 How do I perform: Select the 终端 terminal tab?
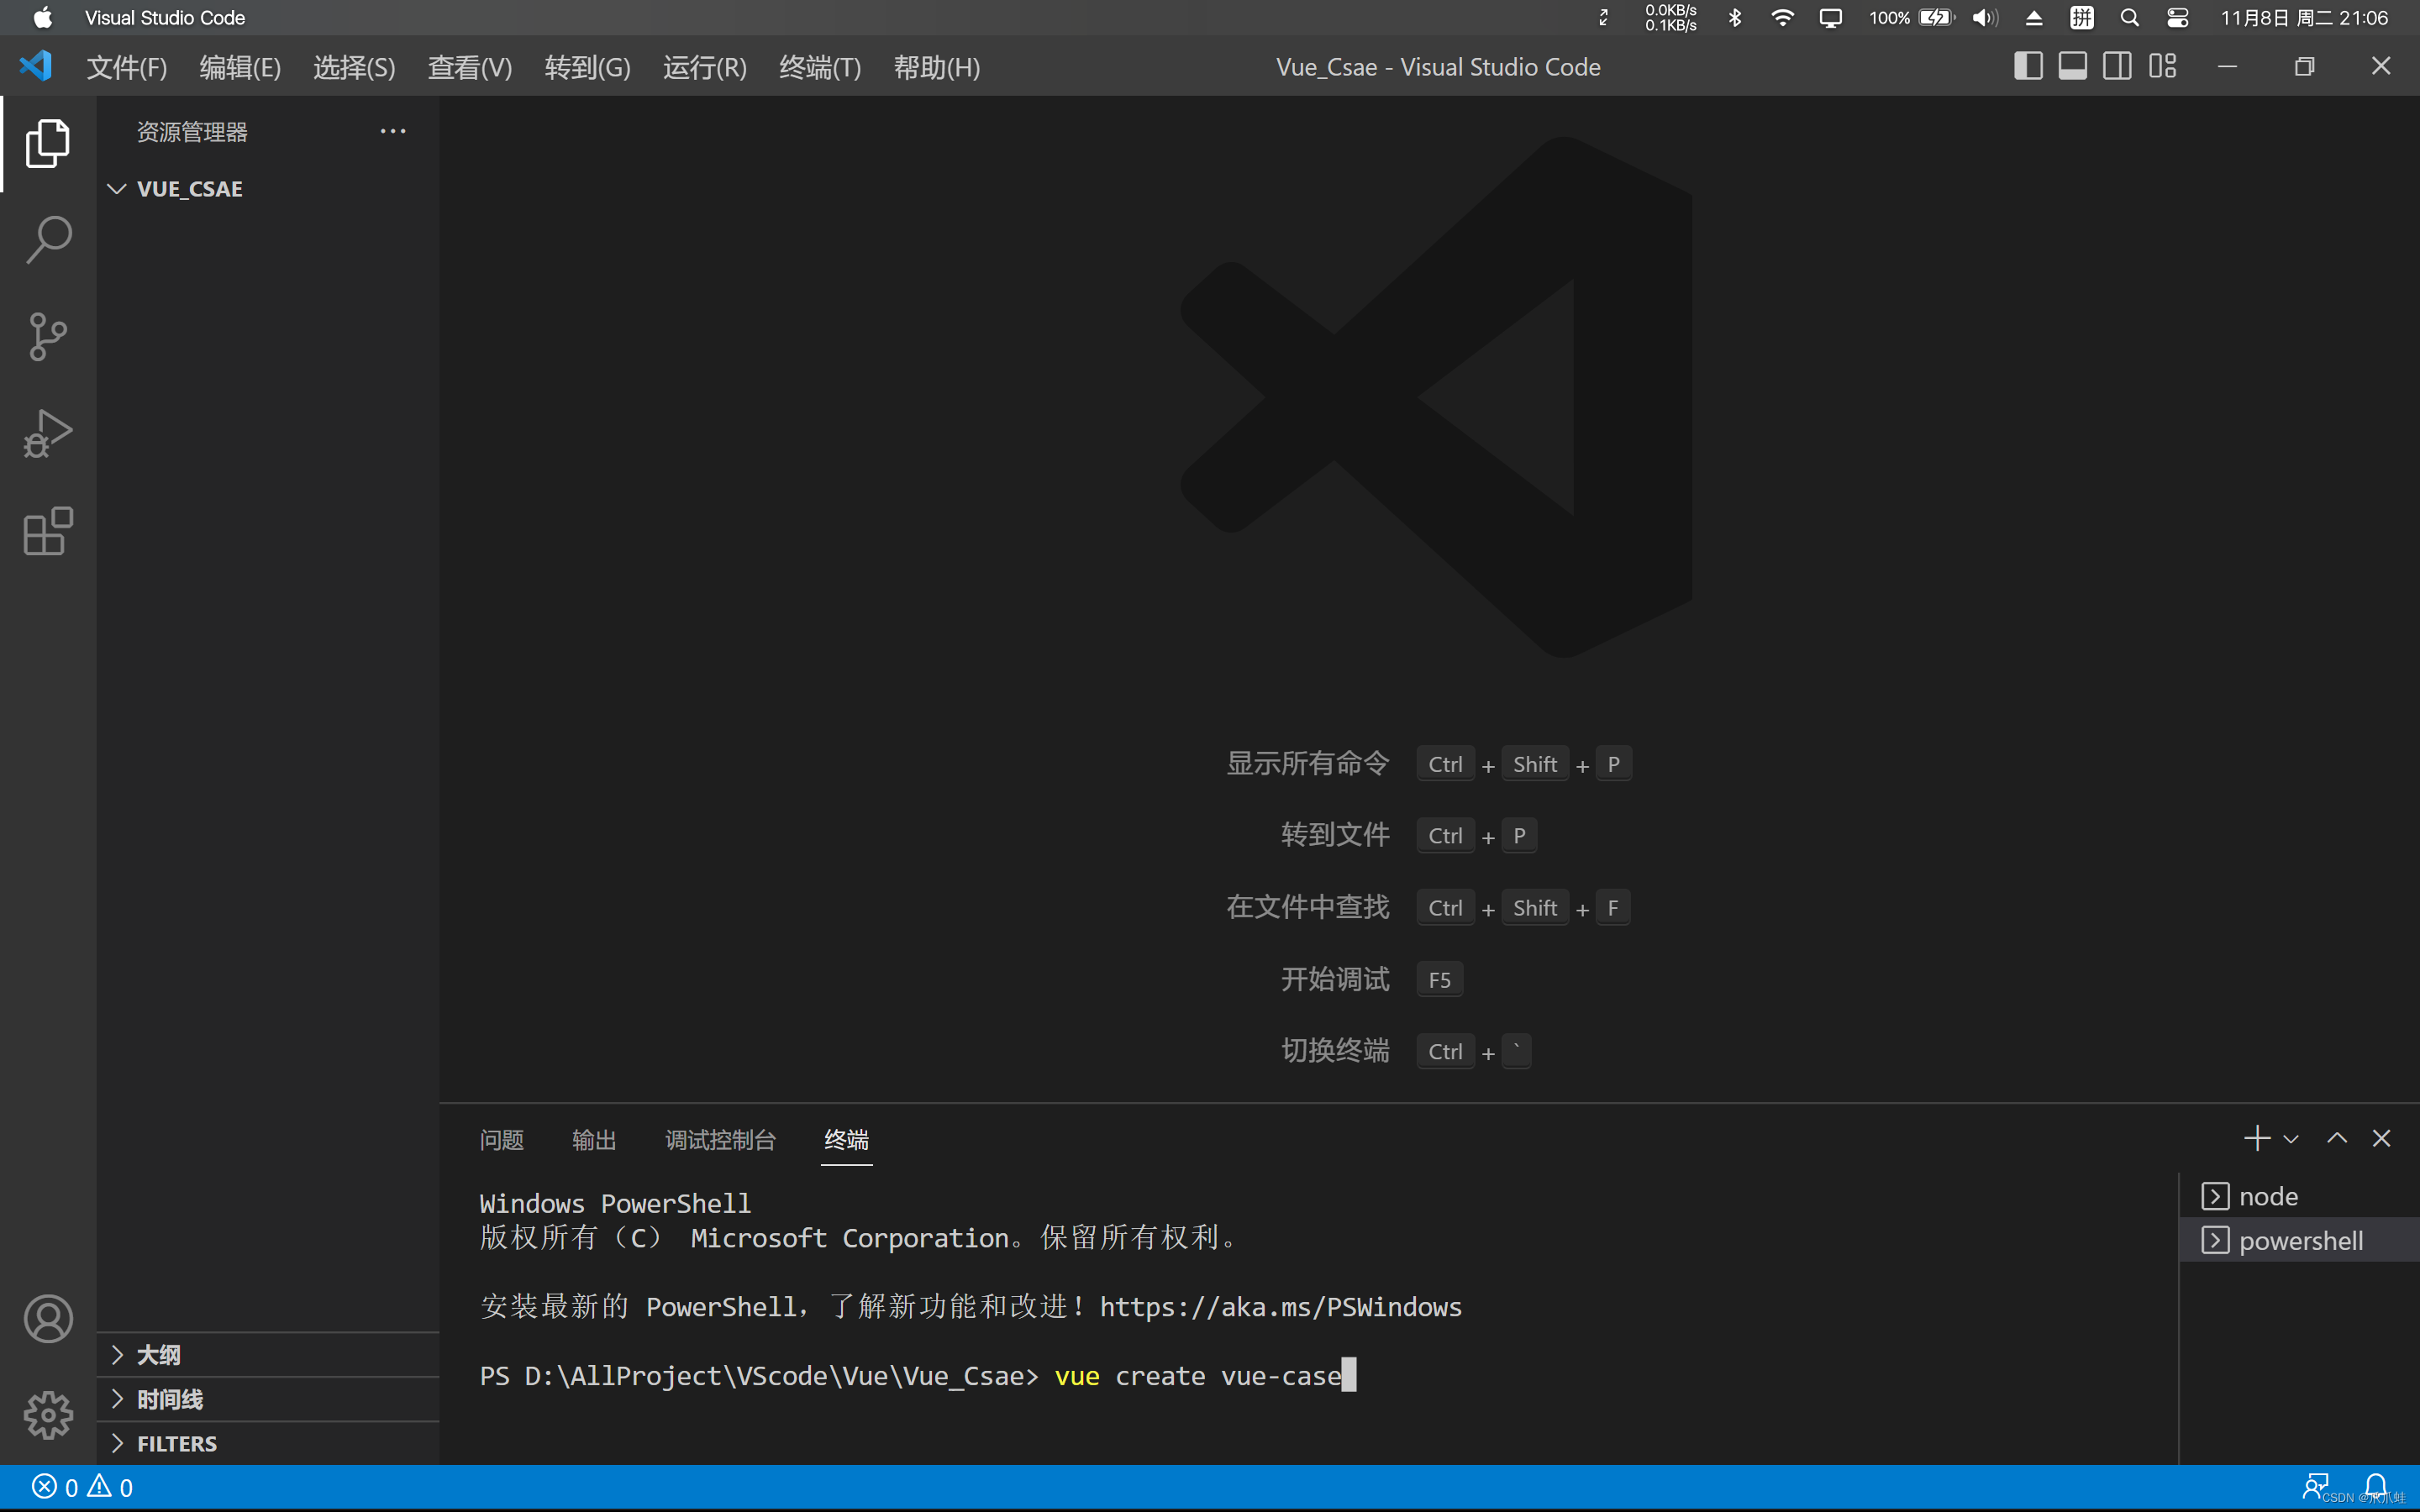pyautogui.click(x=846, y=1139)
